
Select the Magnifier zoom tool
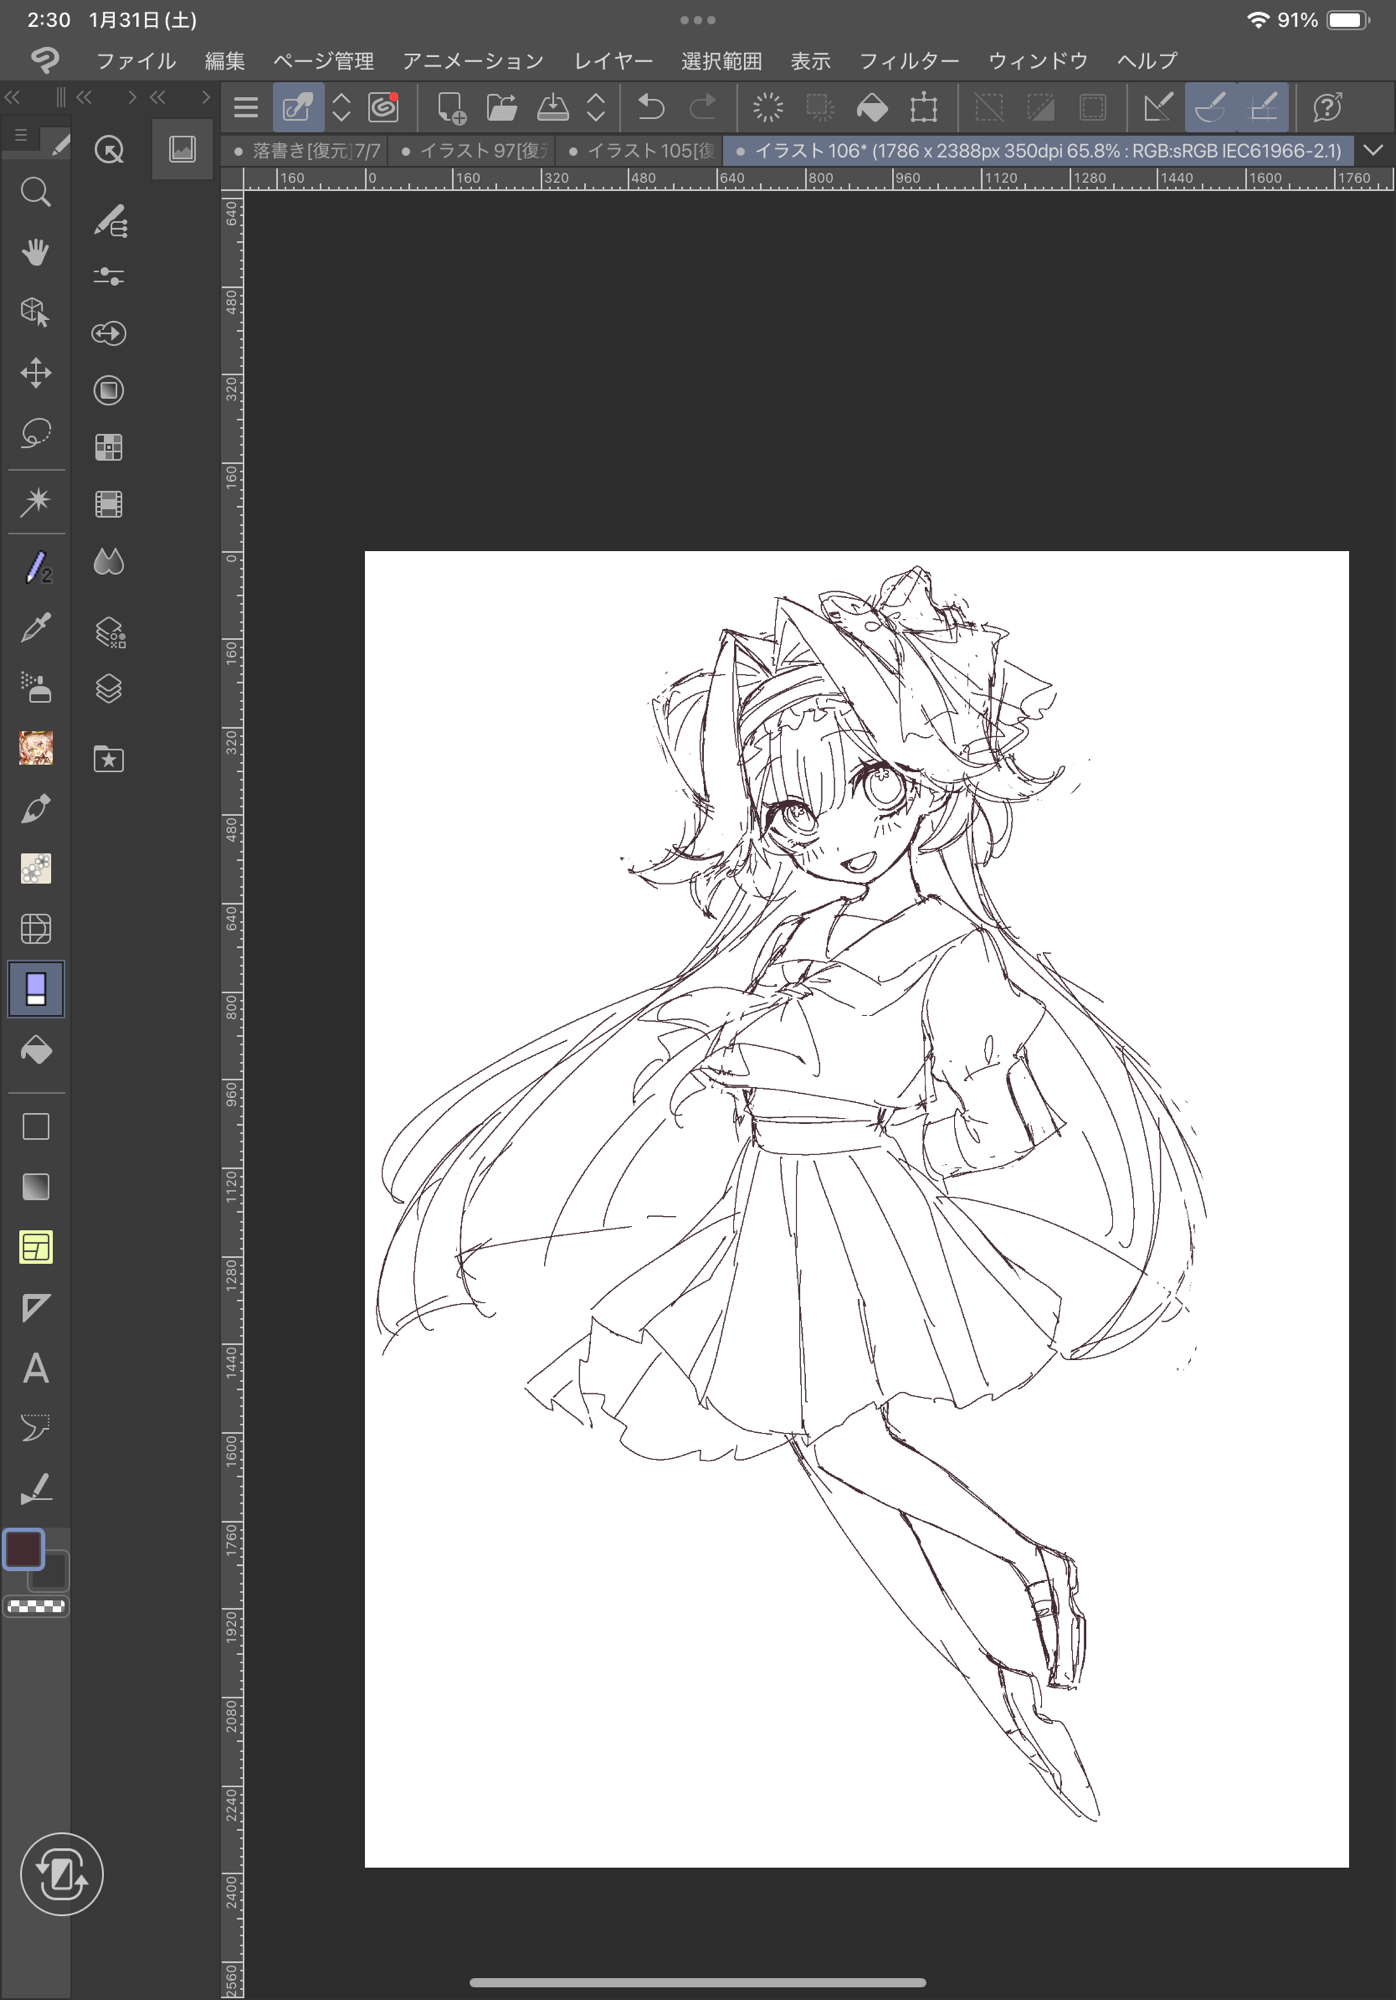coord(36,192)
